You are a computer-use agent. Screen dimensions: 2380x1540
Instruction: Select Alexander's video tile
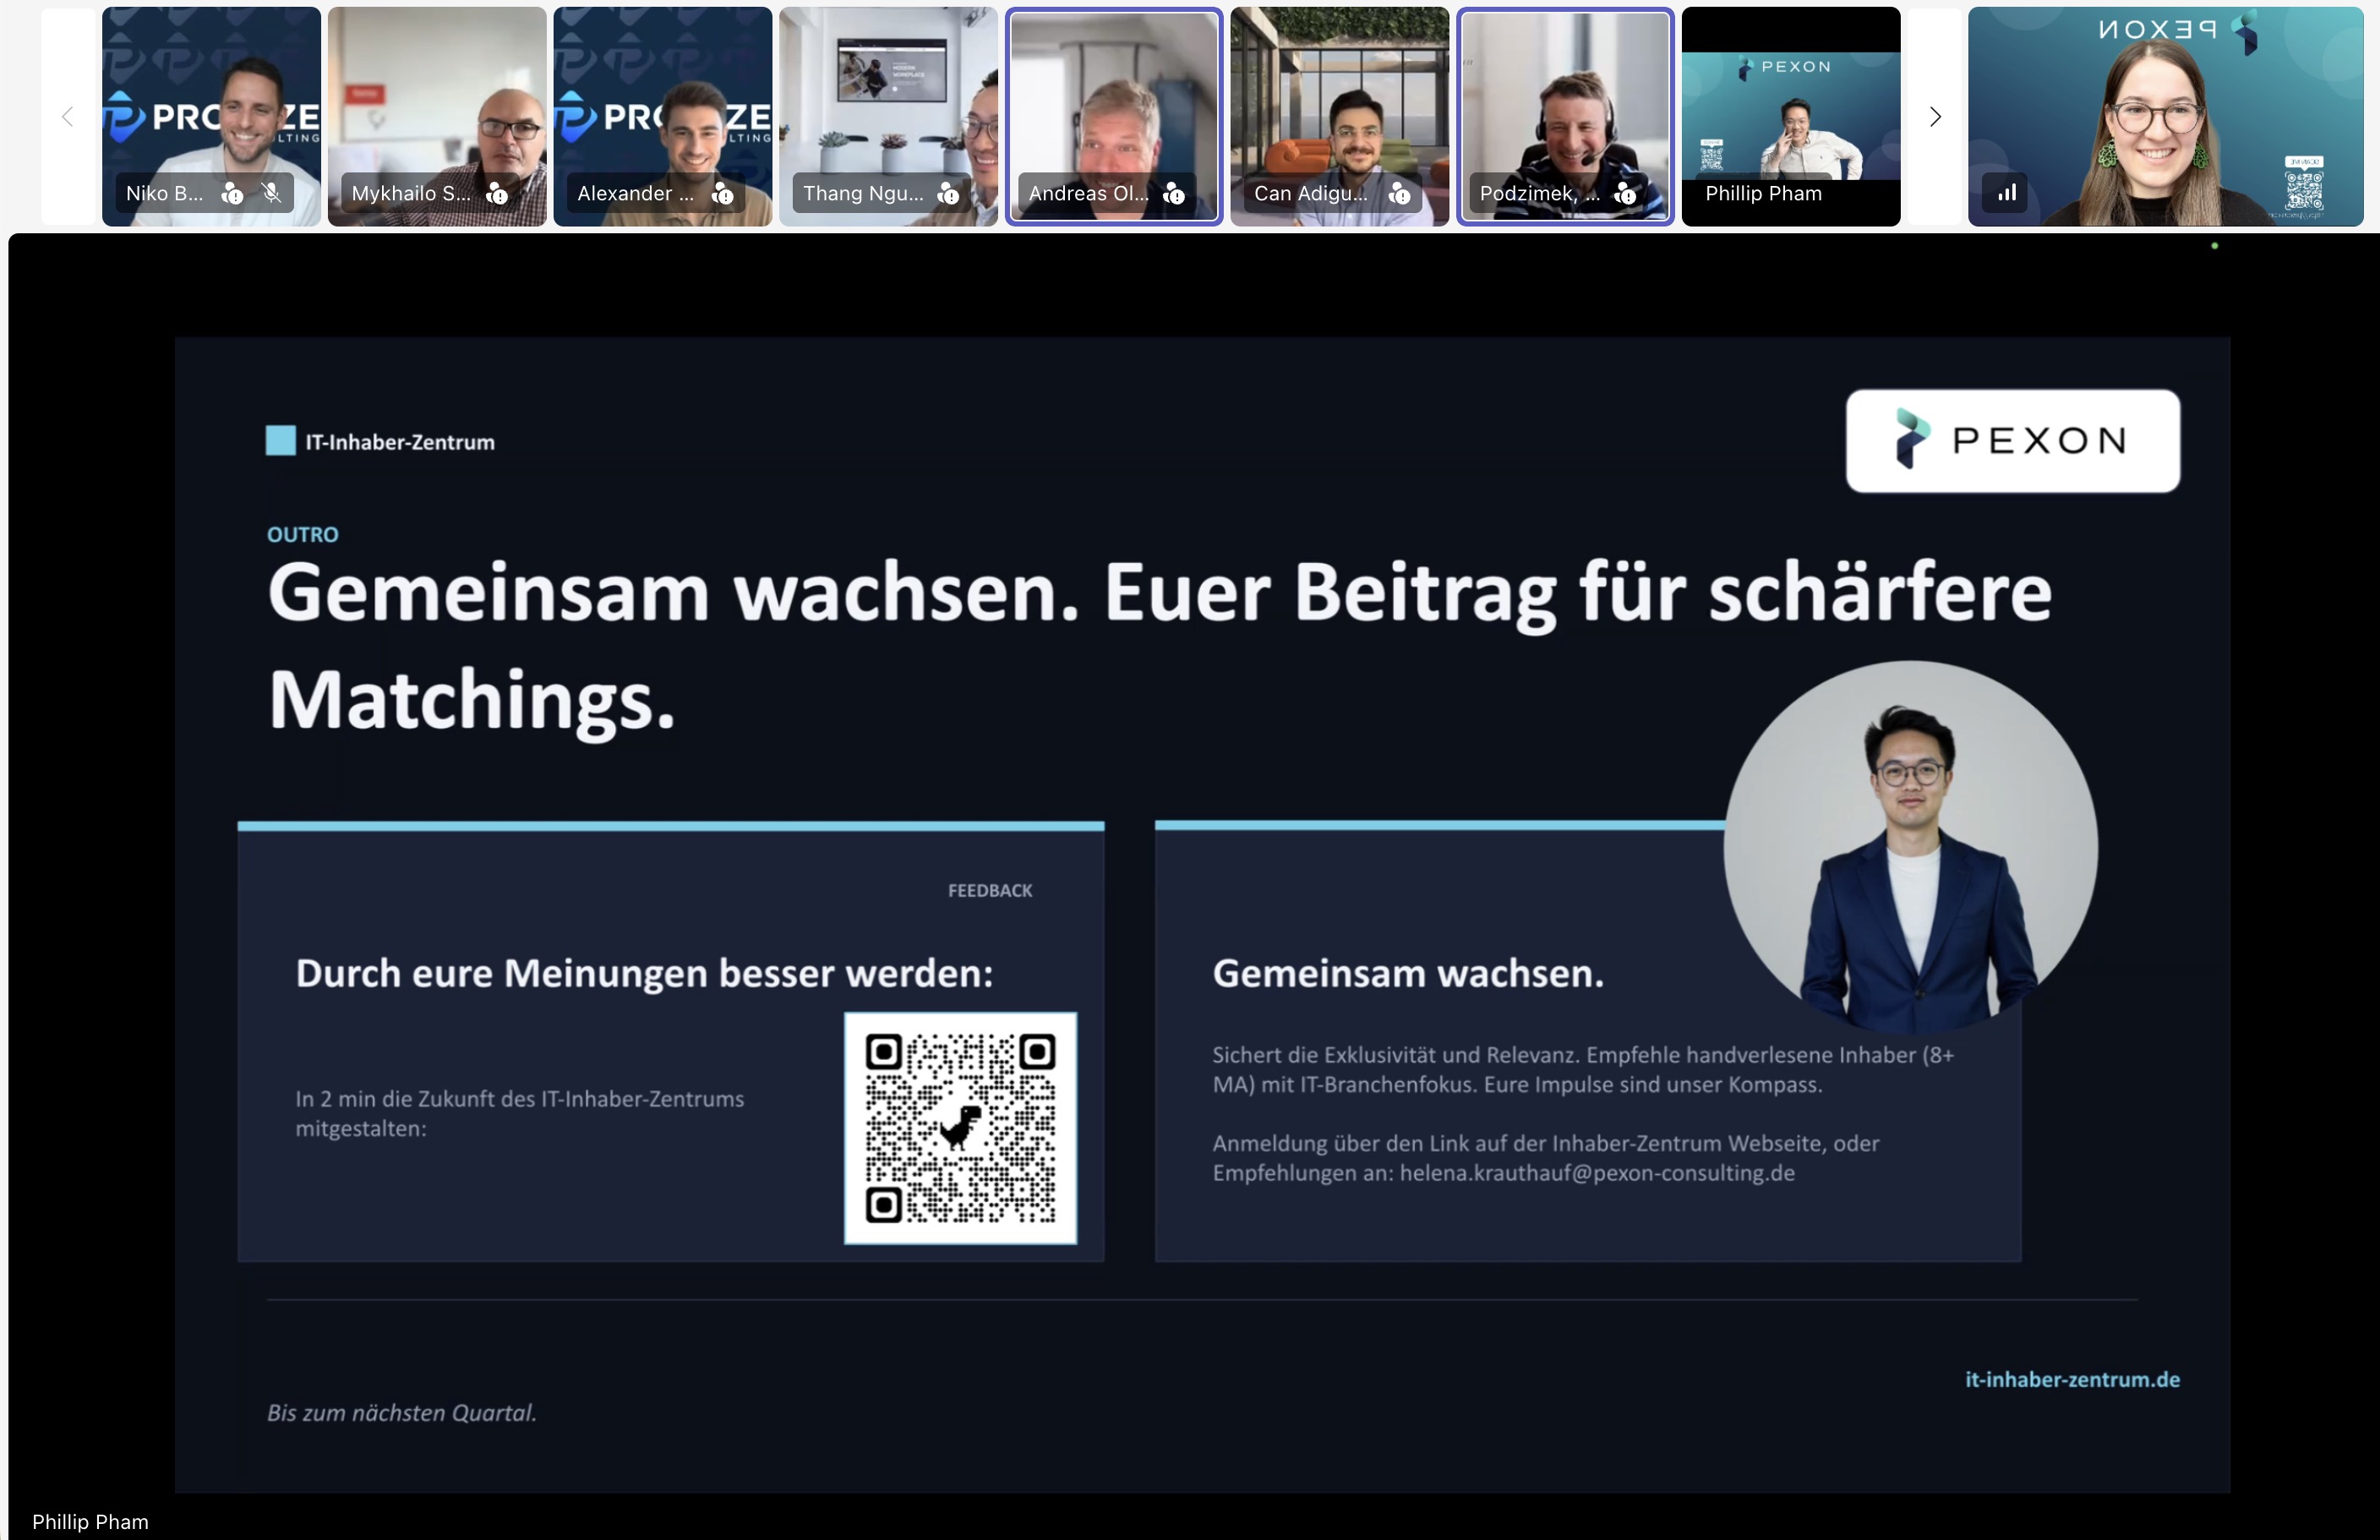pos(663,117)
